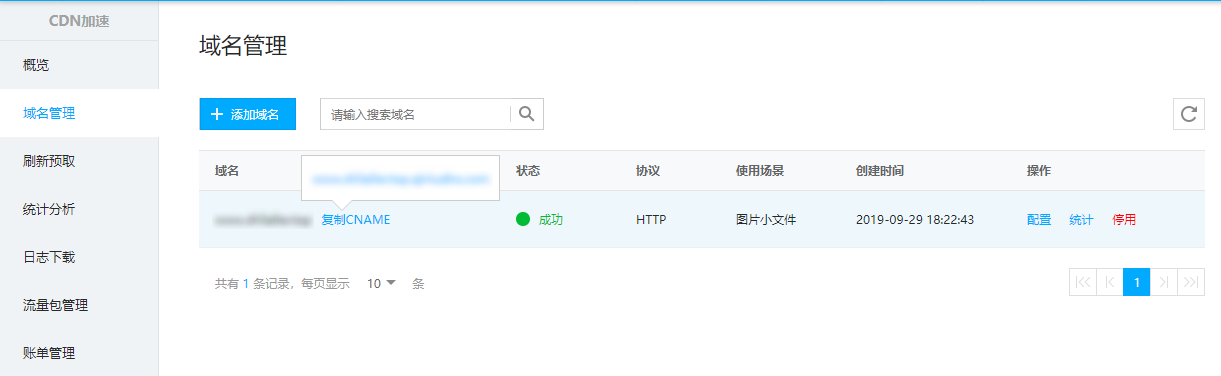
Task: Click the search magnifier icon
Action: tap(526, 114)
